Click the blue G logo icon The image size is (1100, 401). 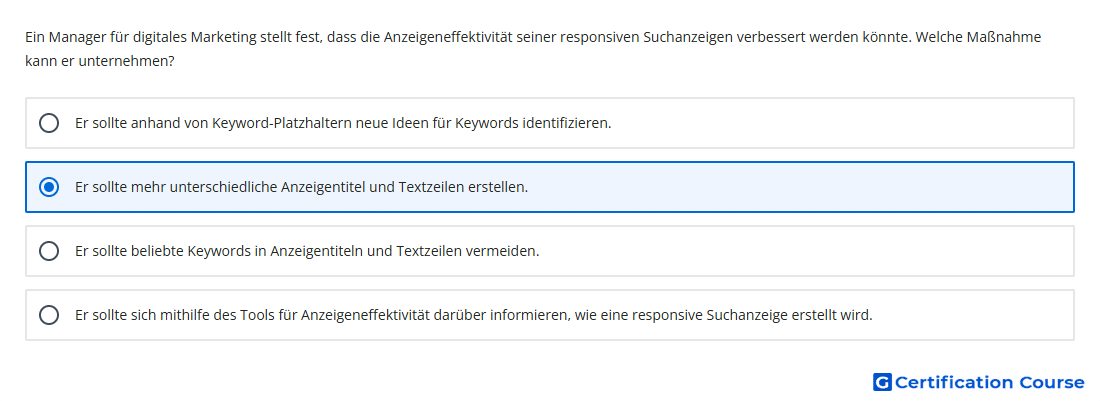(882, 382)
